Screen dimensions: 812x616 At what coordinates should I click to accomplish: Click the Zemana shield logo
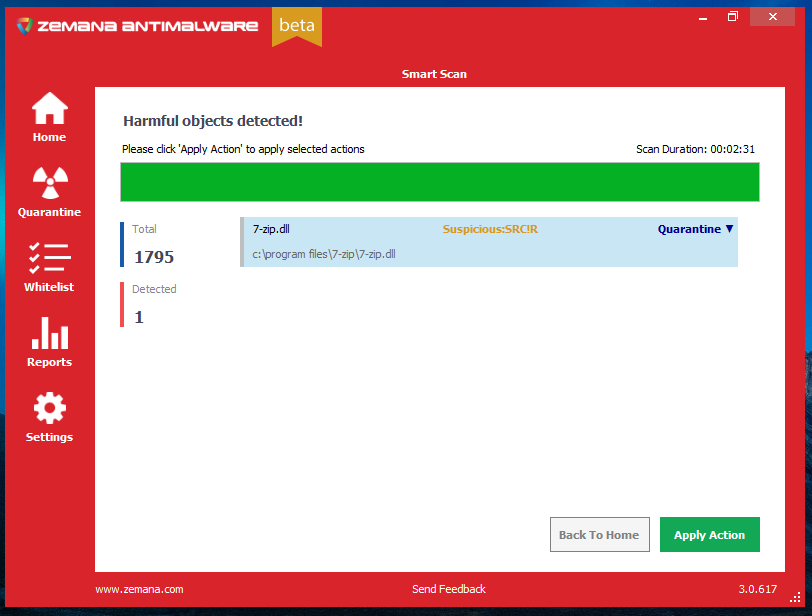tap(24, 26)
